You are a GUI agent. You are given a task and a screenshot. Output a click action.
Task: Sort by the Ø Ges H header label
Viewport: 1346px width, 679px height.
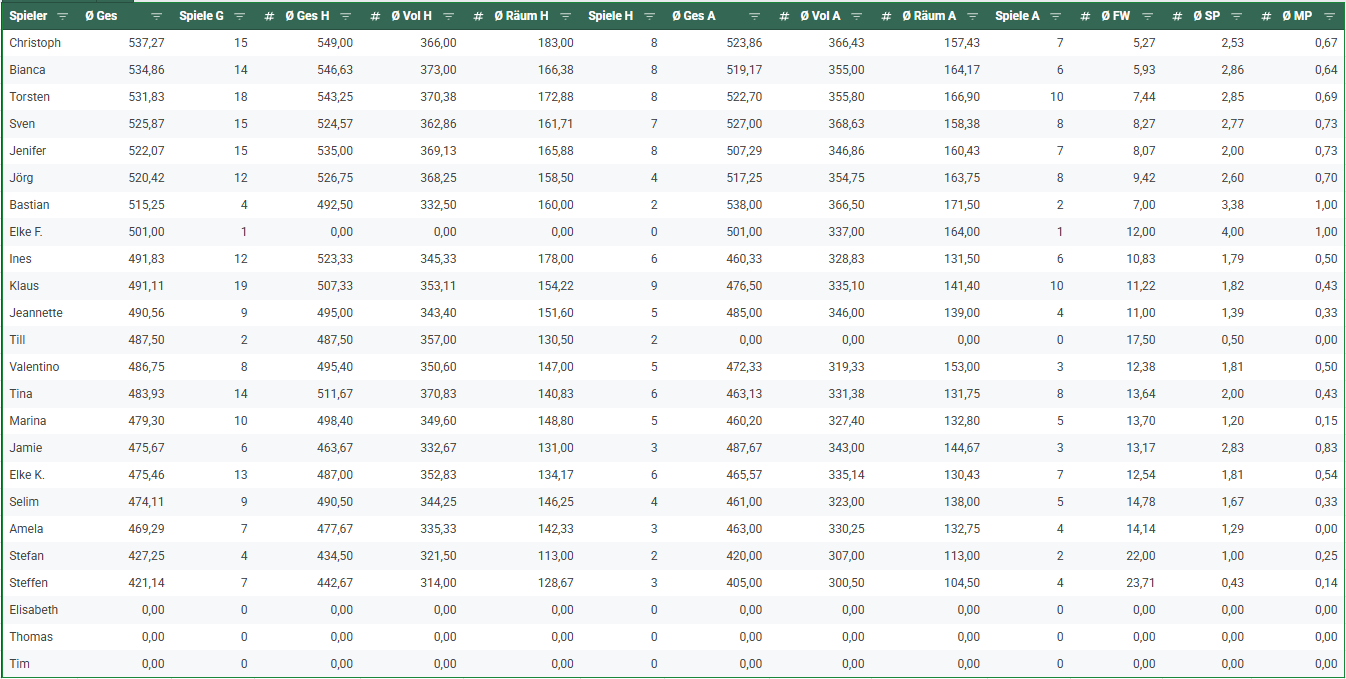[x=307, y=16]
